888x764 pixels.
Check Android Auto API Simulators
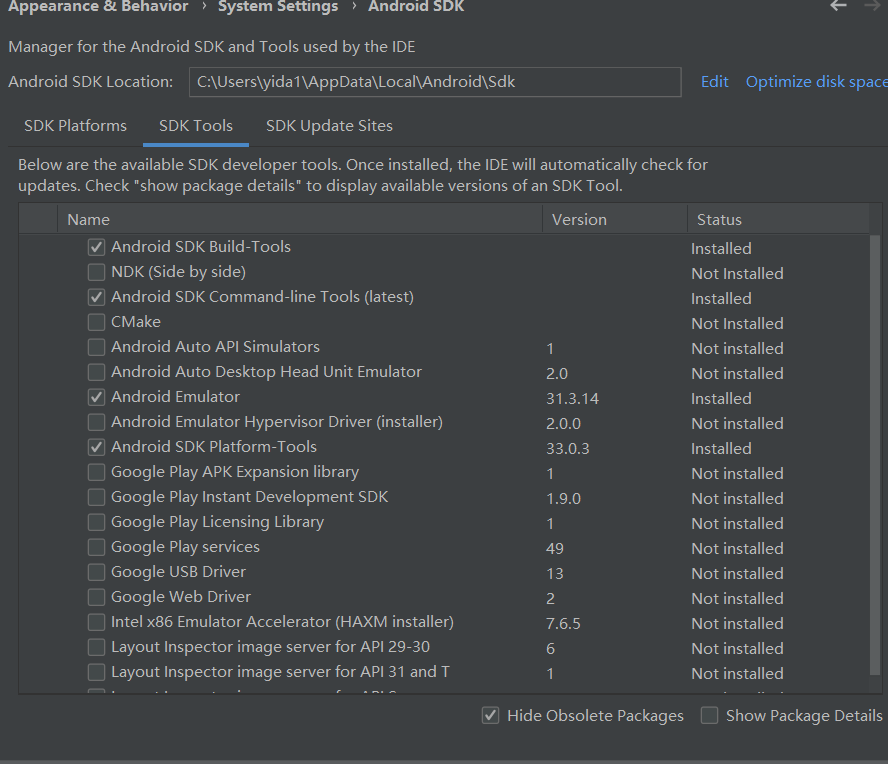(96, 347)
